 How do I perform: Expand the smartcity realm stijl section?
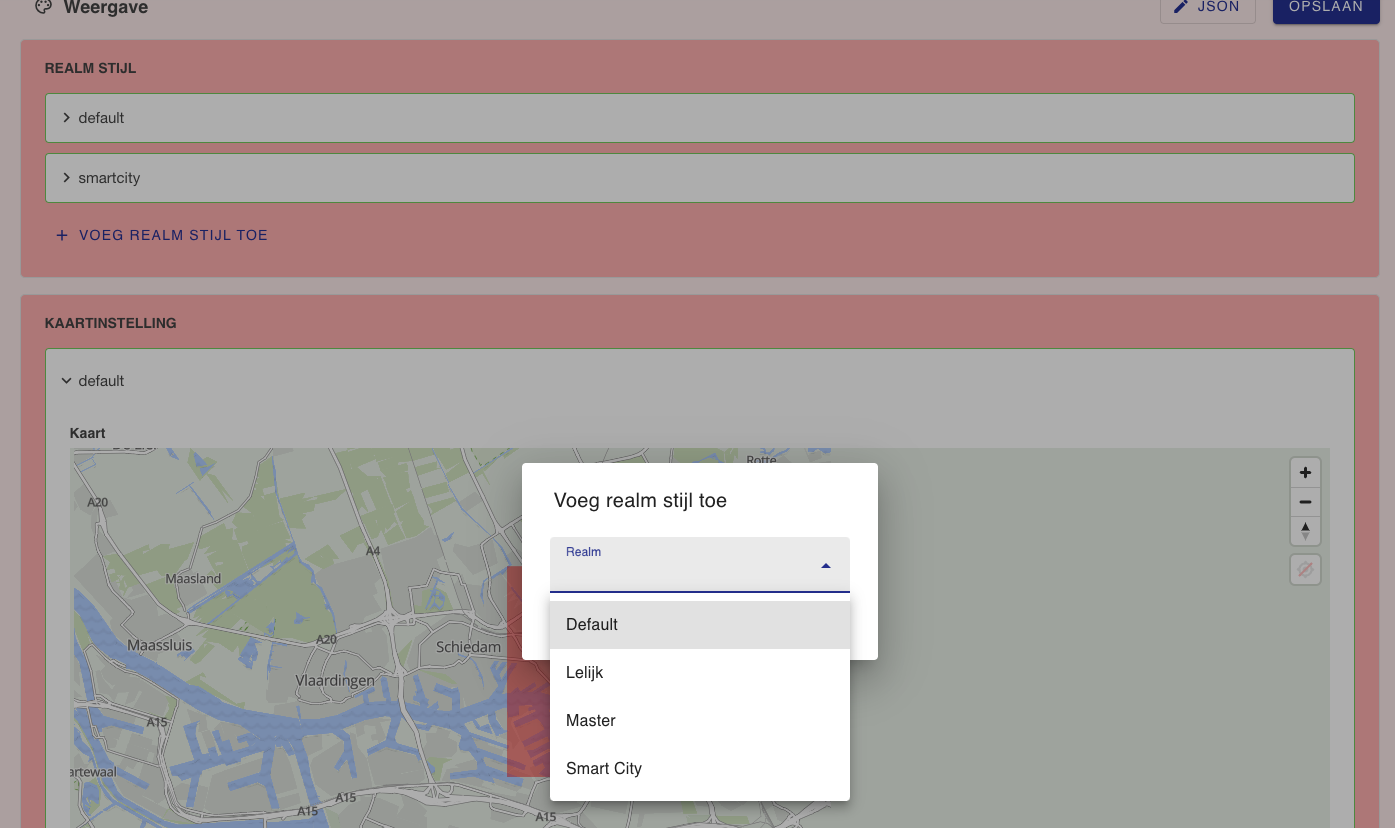pyautogui.click(x=66, y=177)
